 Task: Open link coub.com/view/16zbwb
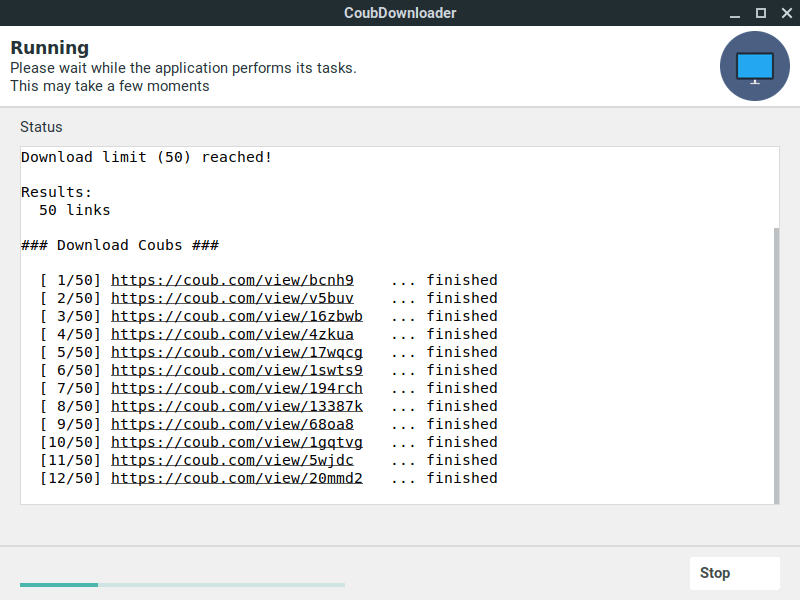coord(237,316)
